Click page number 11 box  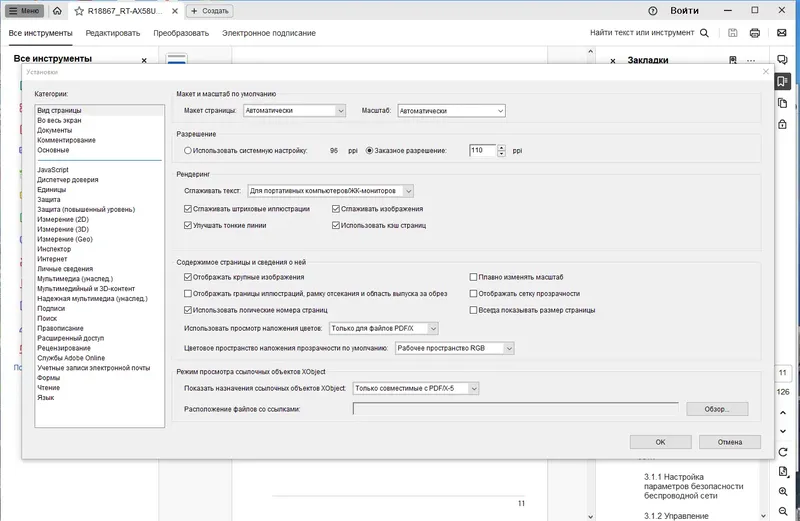(x=783, y=373)
